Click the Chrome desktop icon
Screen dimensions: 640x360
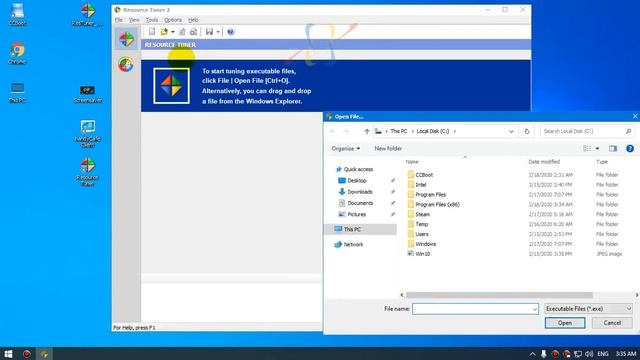point(17,53)
